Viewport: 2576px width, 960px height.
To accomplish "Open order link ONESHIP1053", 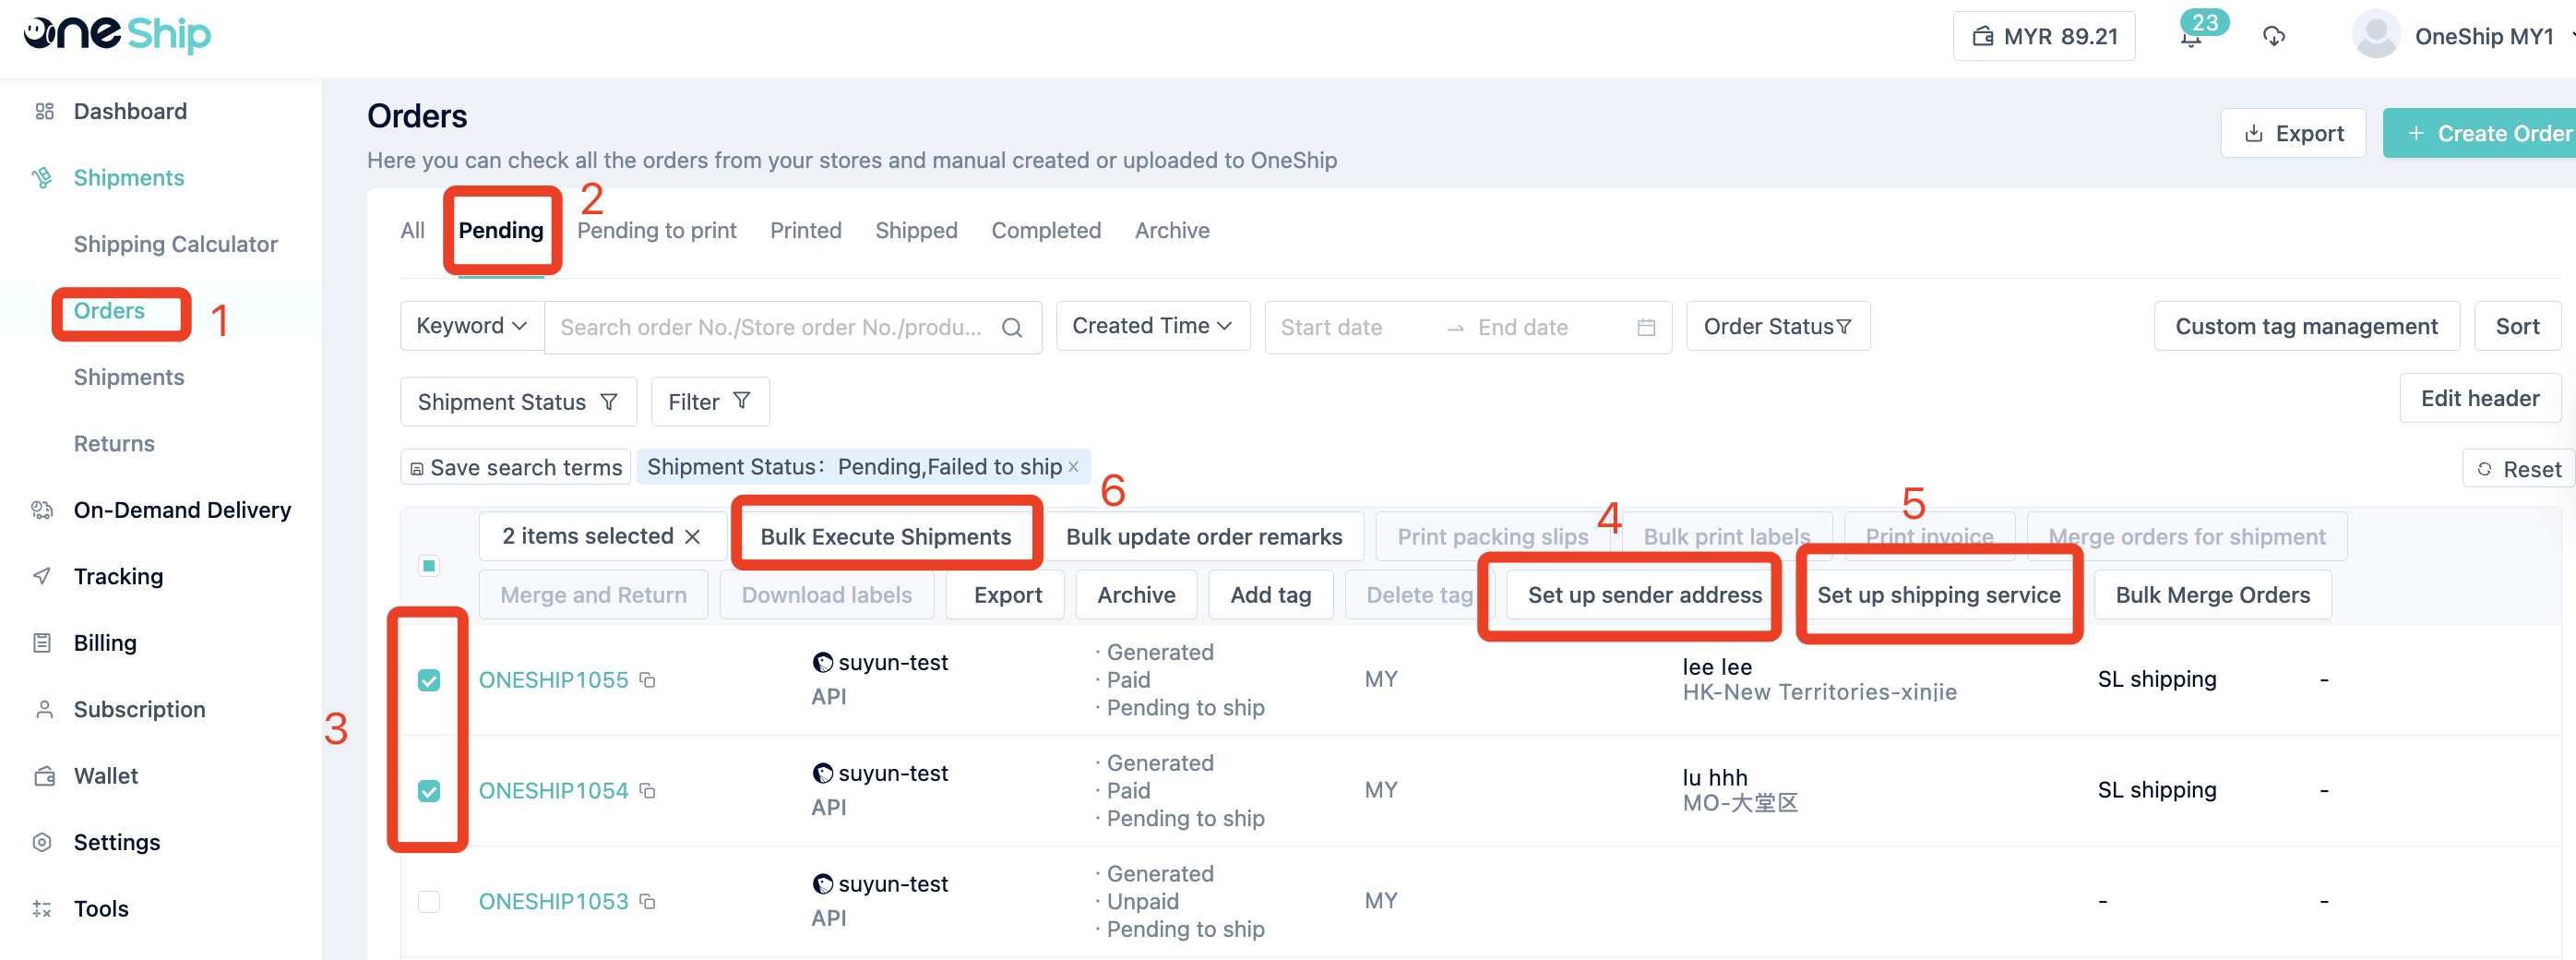I will (553, 902).
